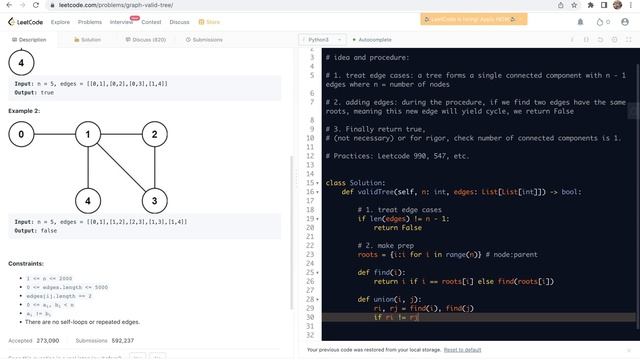
Task: Open the editor settings gear
Action: click(615, 40)
